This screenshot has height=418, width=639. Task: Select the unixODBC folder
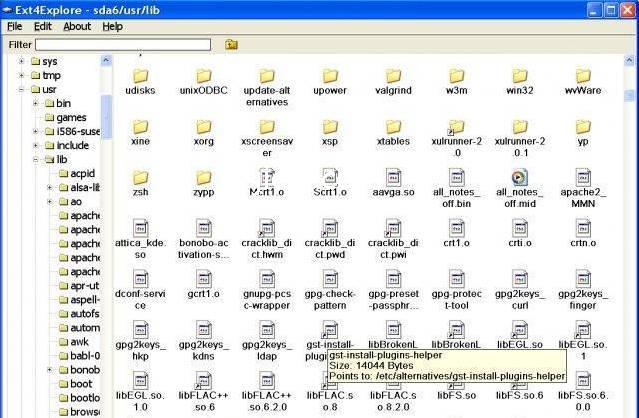[x=203, y=76]
